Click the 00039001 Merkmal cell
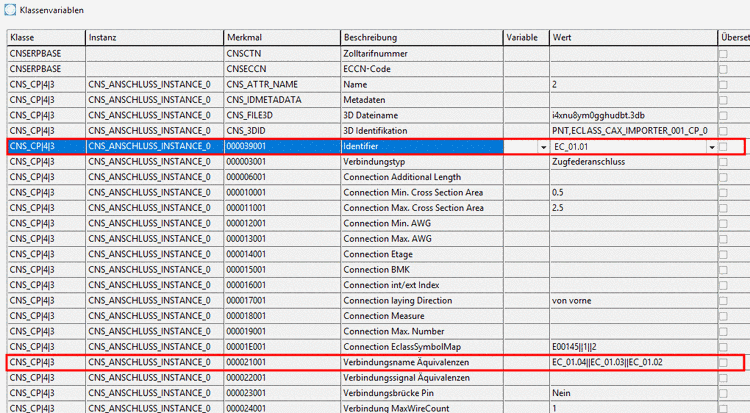The image size is (750, 413). tap(282, 146)
